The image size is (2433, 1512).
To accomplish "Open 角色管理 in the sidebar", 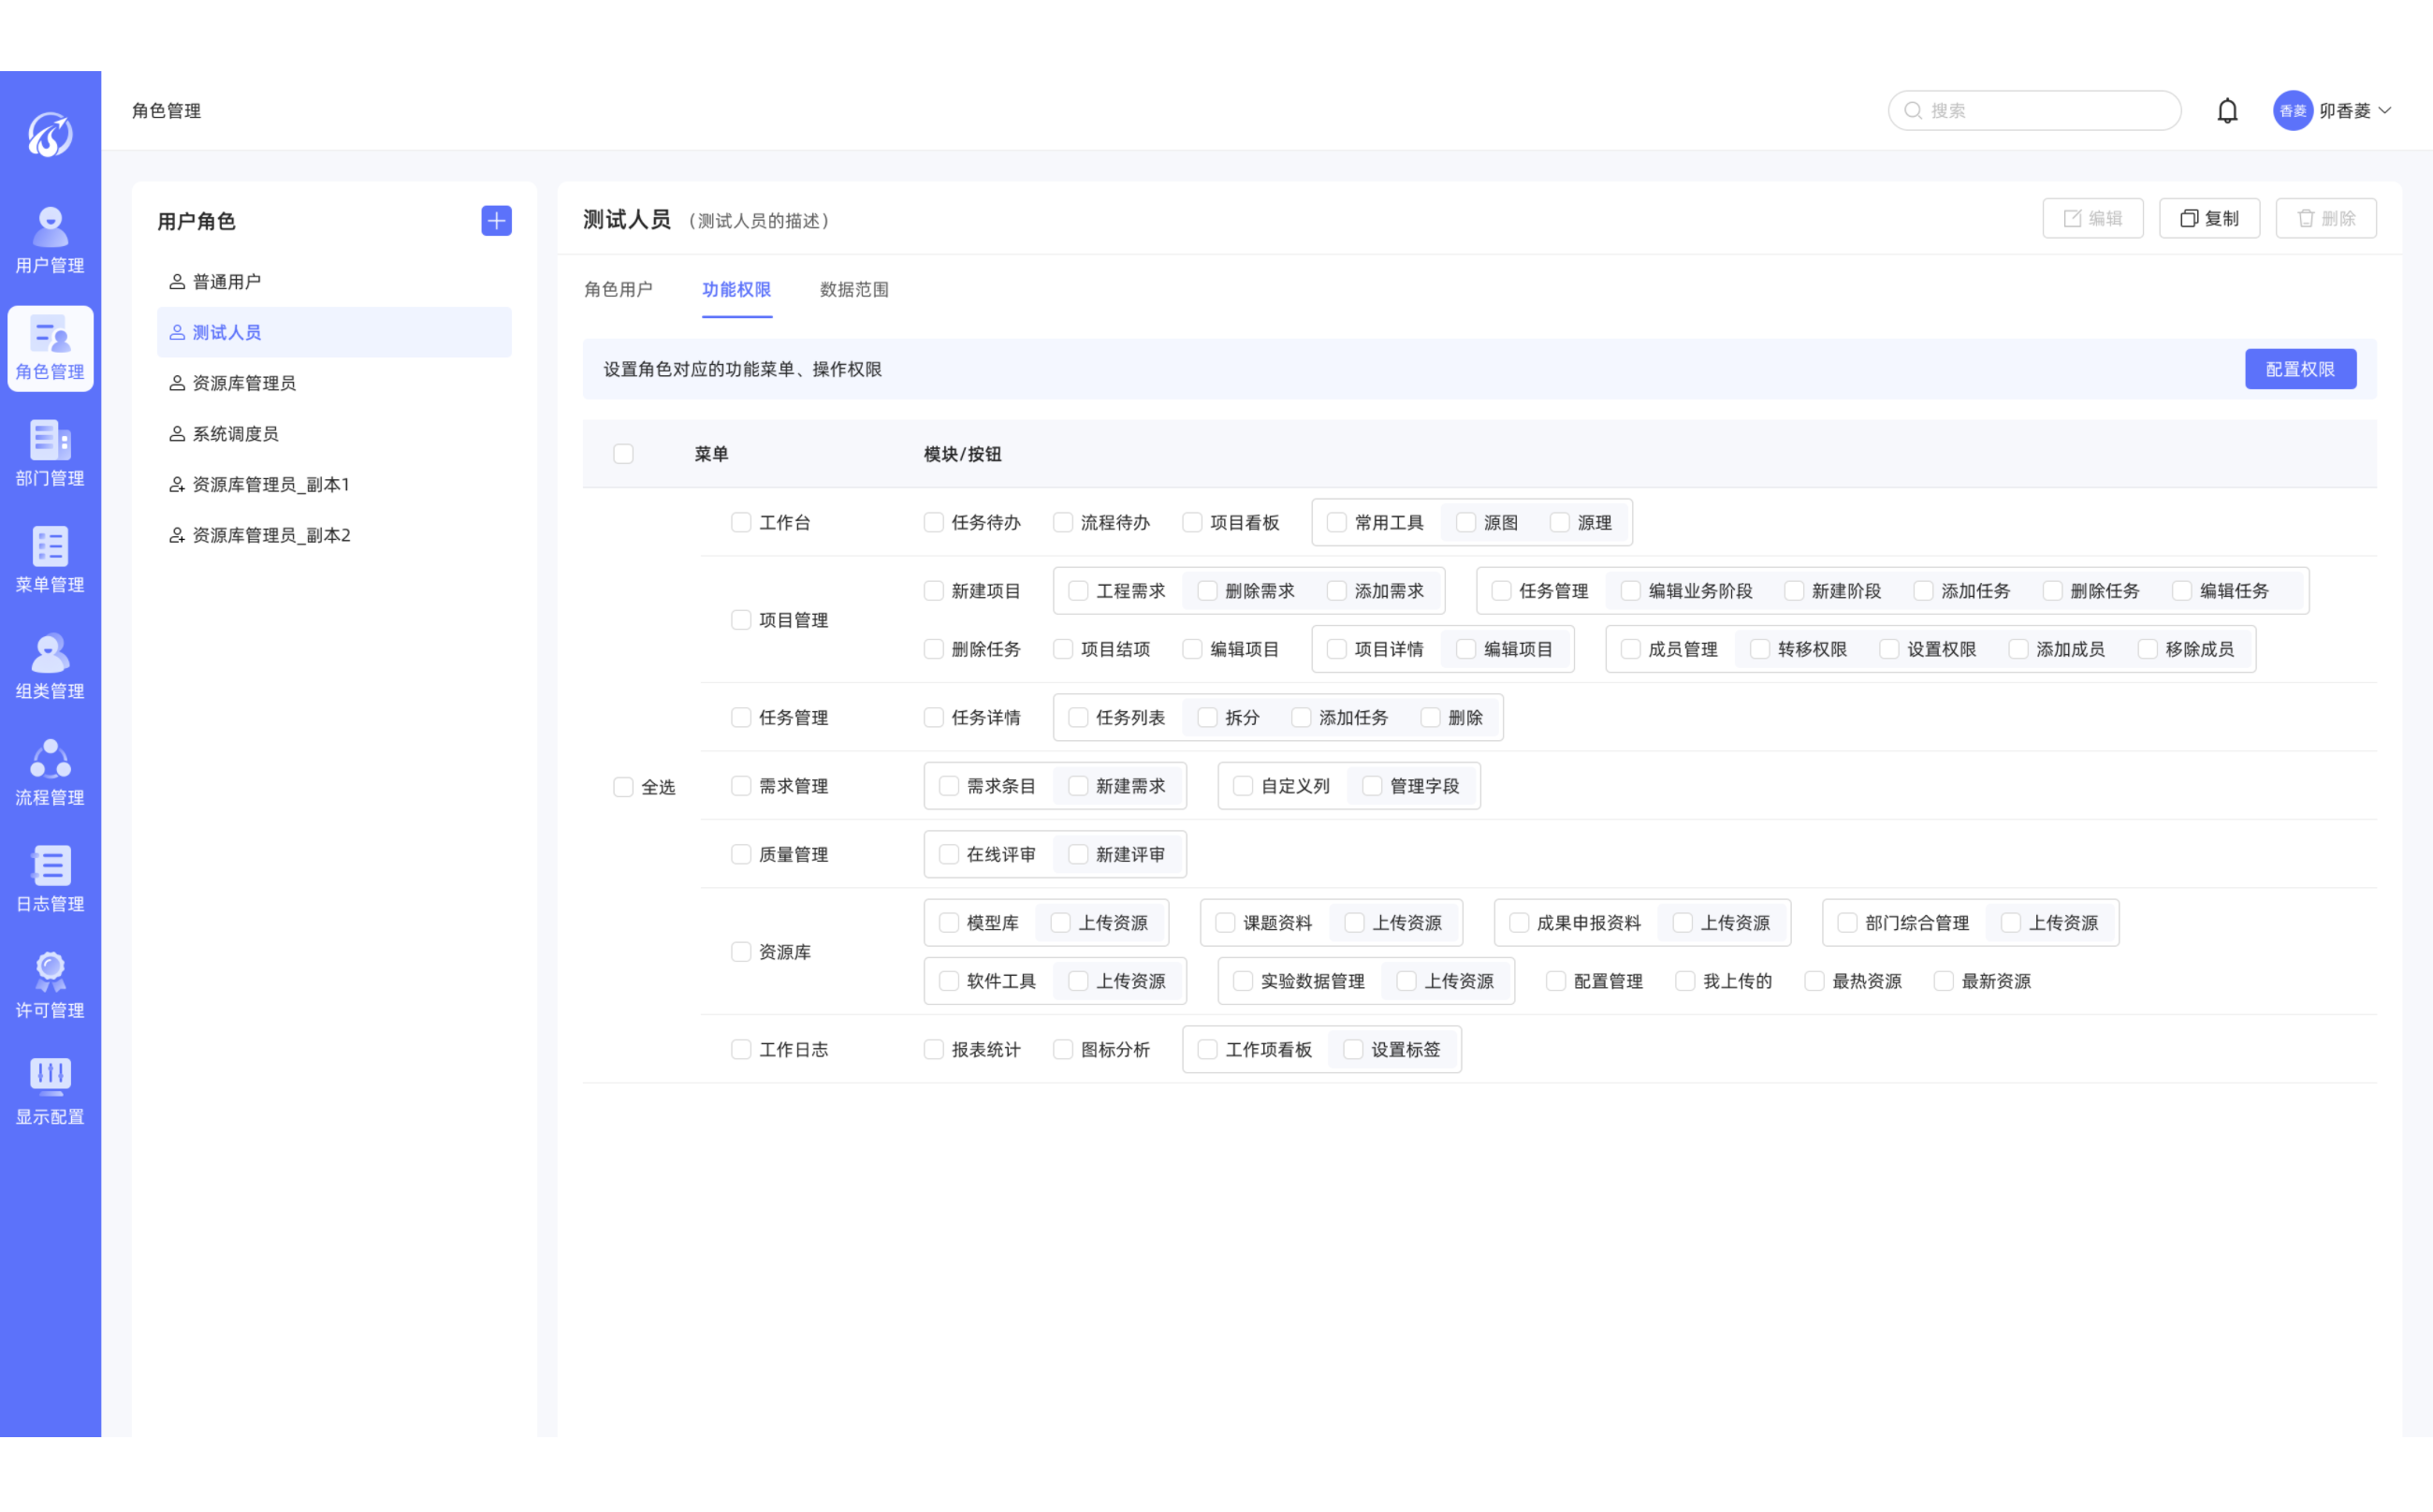I will coord(50,348).
